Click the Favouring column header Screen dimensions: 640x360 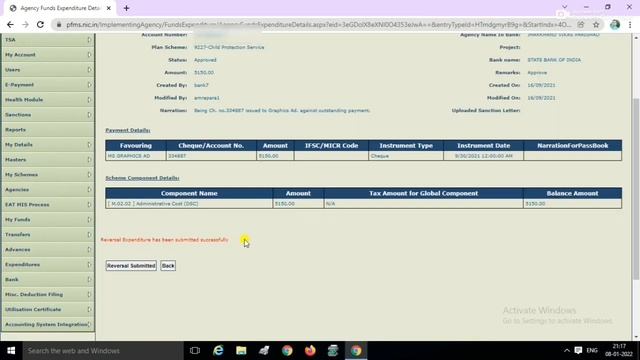tap(136, 145)
